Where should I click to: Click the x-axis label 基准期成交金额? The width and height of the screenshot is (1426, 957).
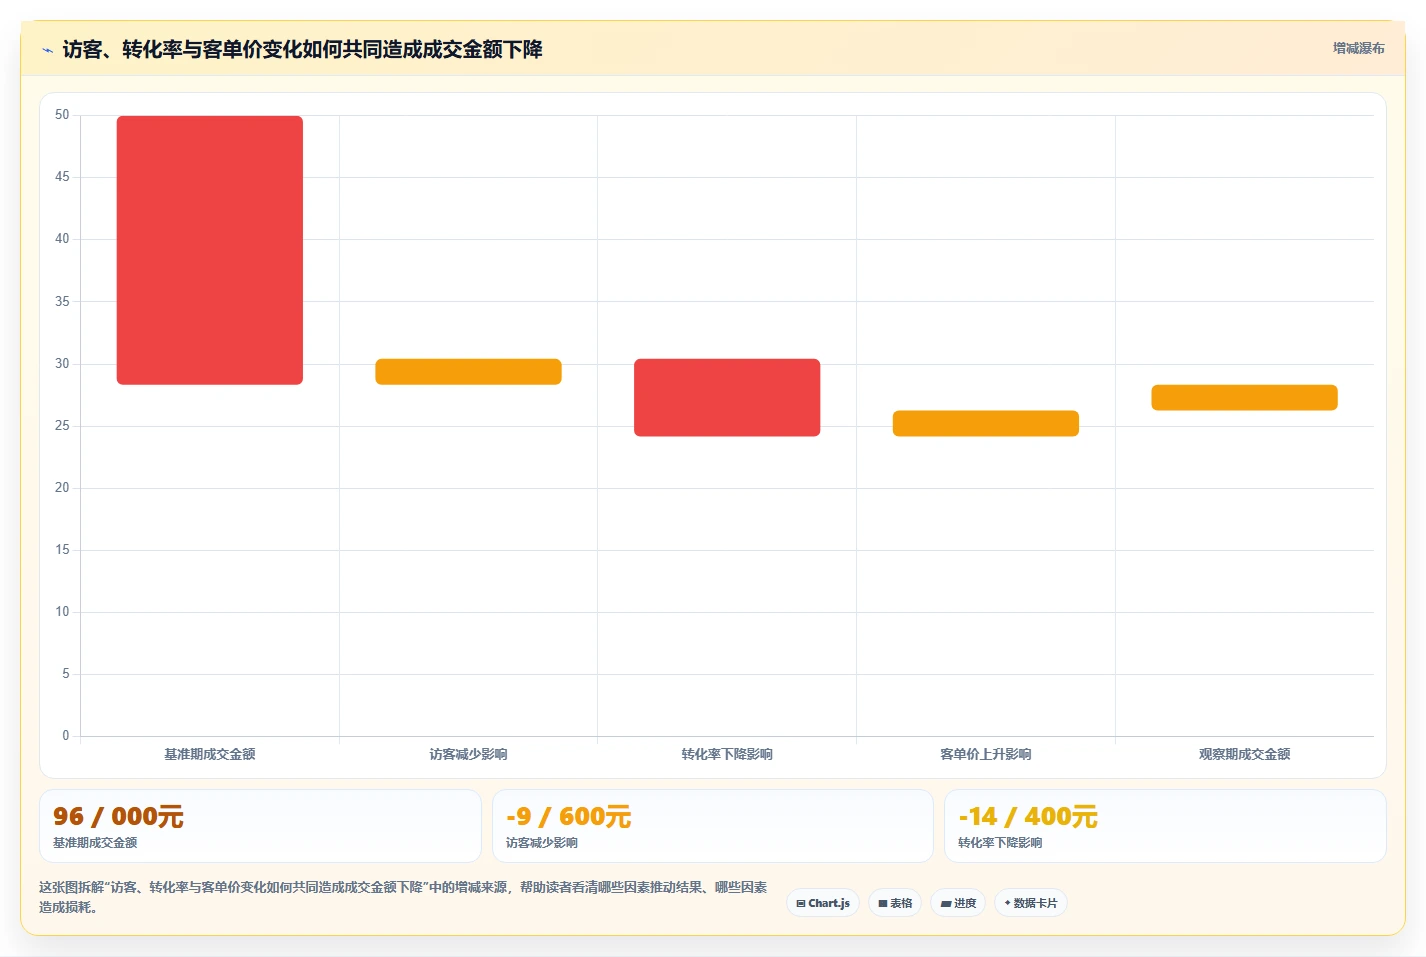[x=210, y=754]
